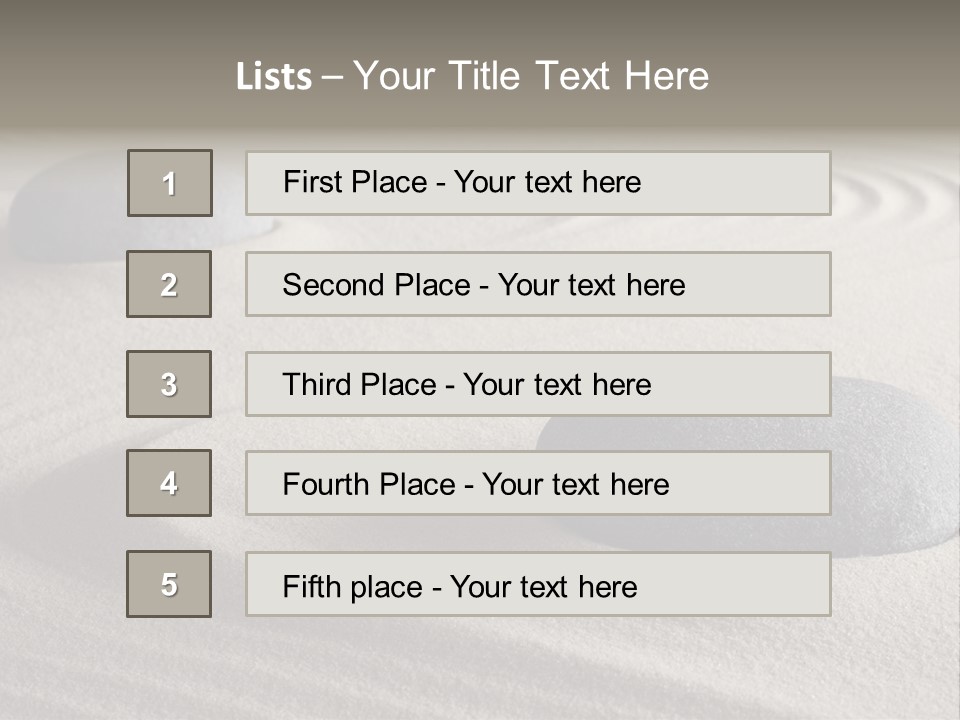Click the bold word 'Lists' in title
Screen dimensions: 960x720
point(274,77)
